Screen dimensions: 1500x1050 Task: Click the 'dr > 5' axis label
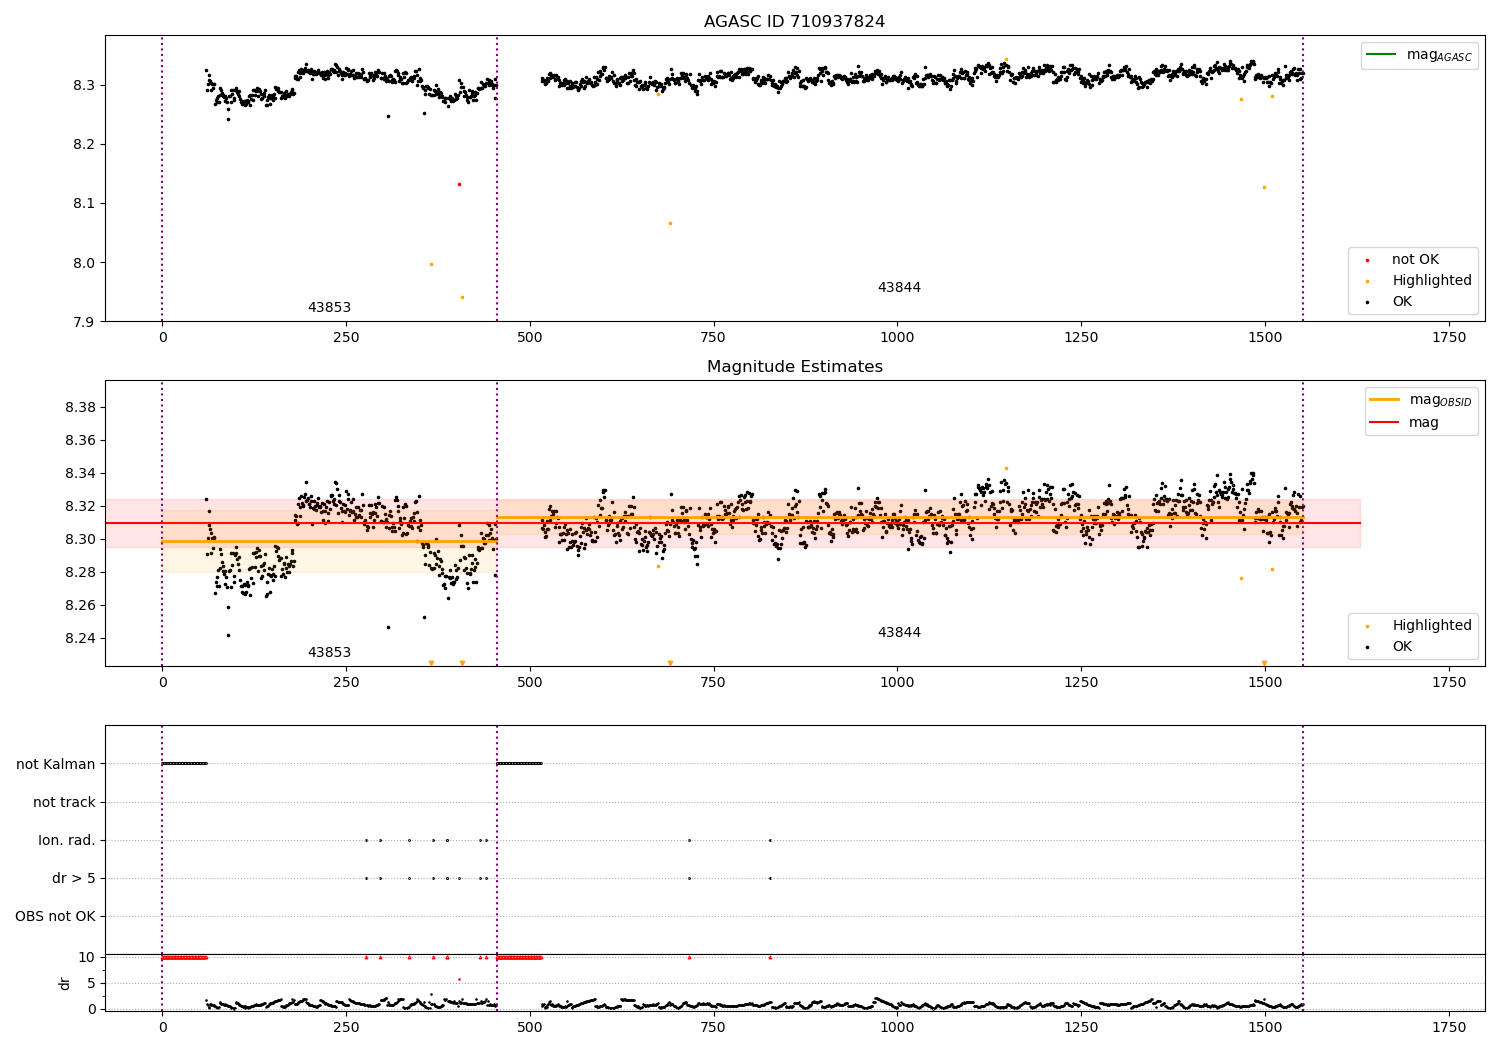(x=74, y=878)
